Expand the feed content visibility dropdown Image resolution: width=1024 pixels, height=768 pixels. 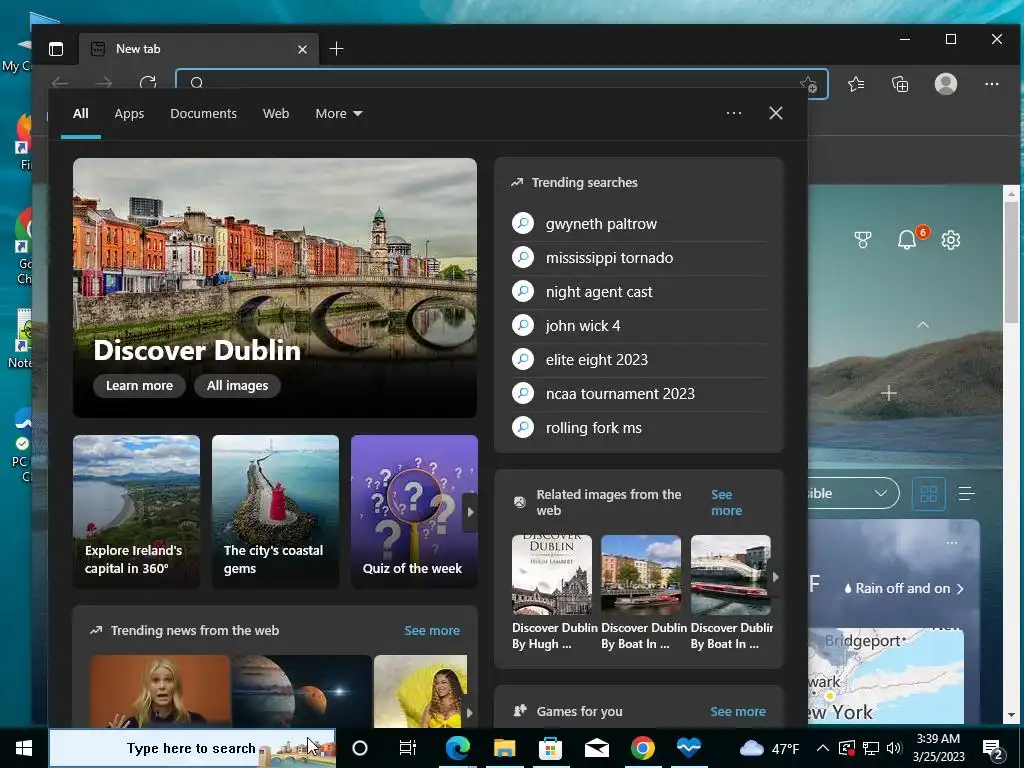854,493
